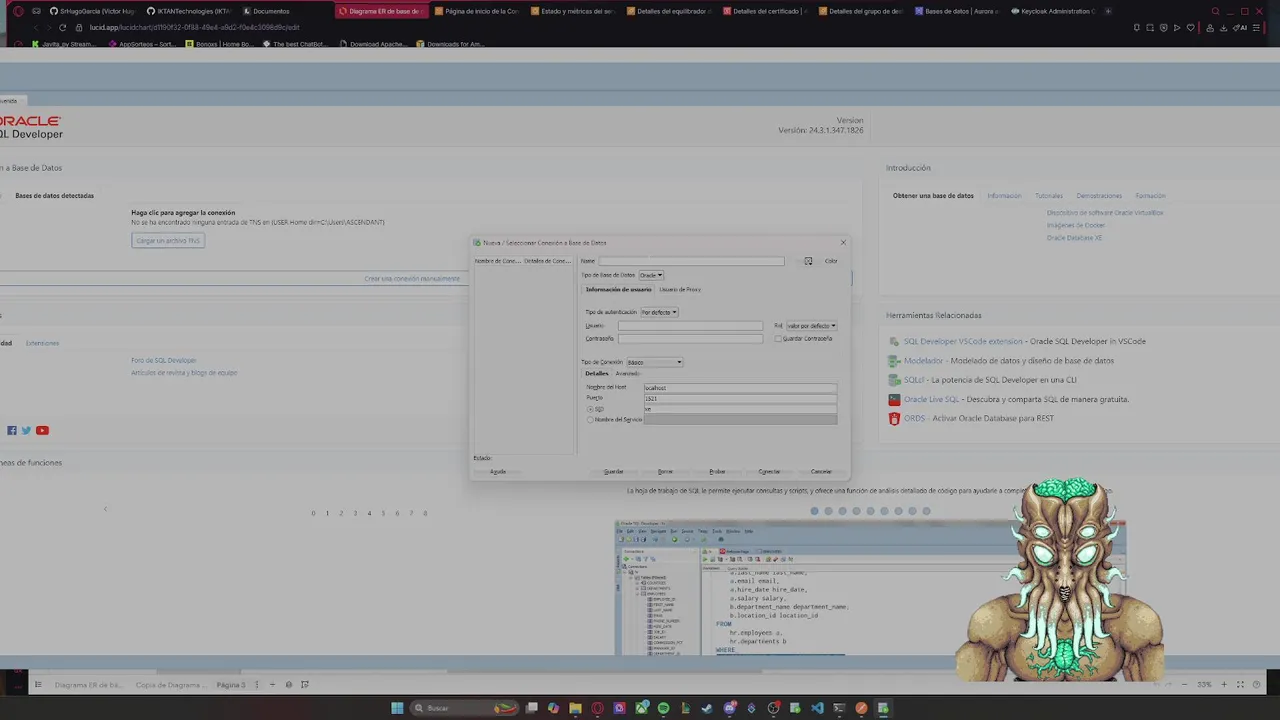Click the Probar button

click(x=717, y=471)
